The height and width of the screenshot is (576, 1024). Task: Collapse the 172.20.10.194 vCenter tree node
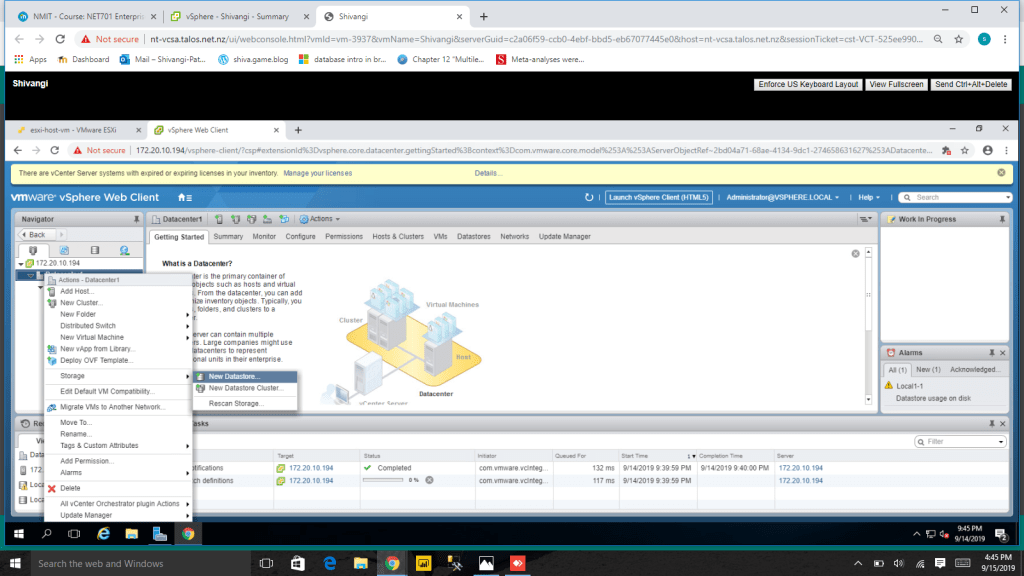click(20, 263)
